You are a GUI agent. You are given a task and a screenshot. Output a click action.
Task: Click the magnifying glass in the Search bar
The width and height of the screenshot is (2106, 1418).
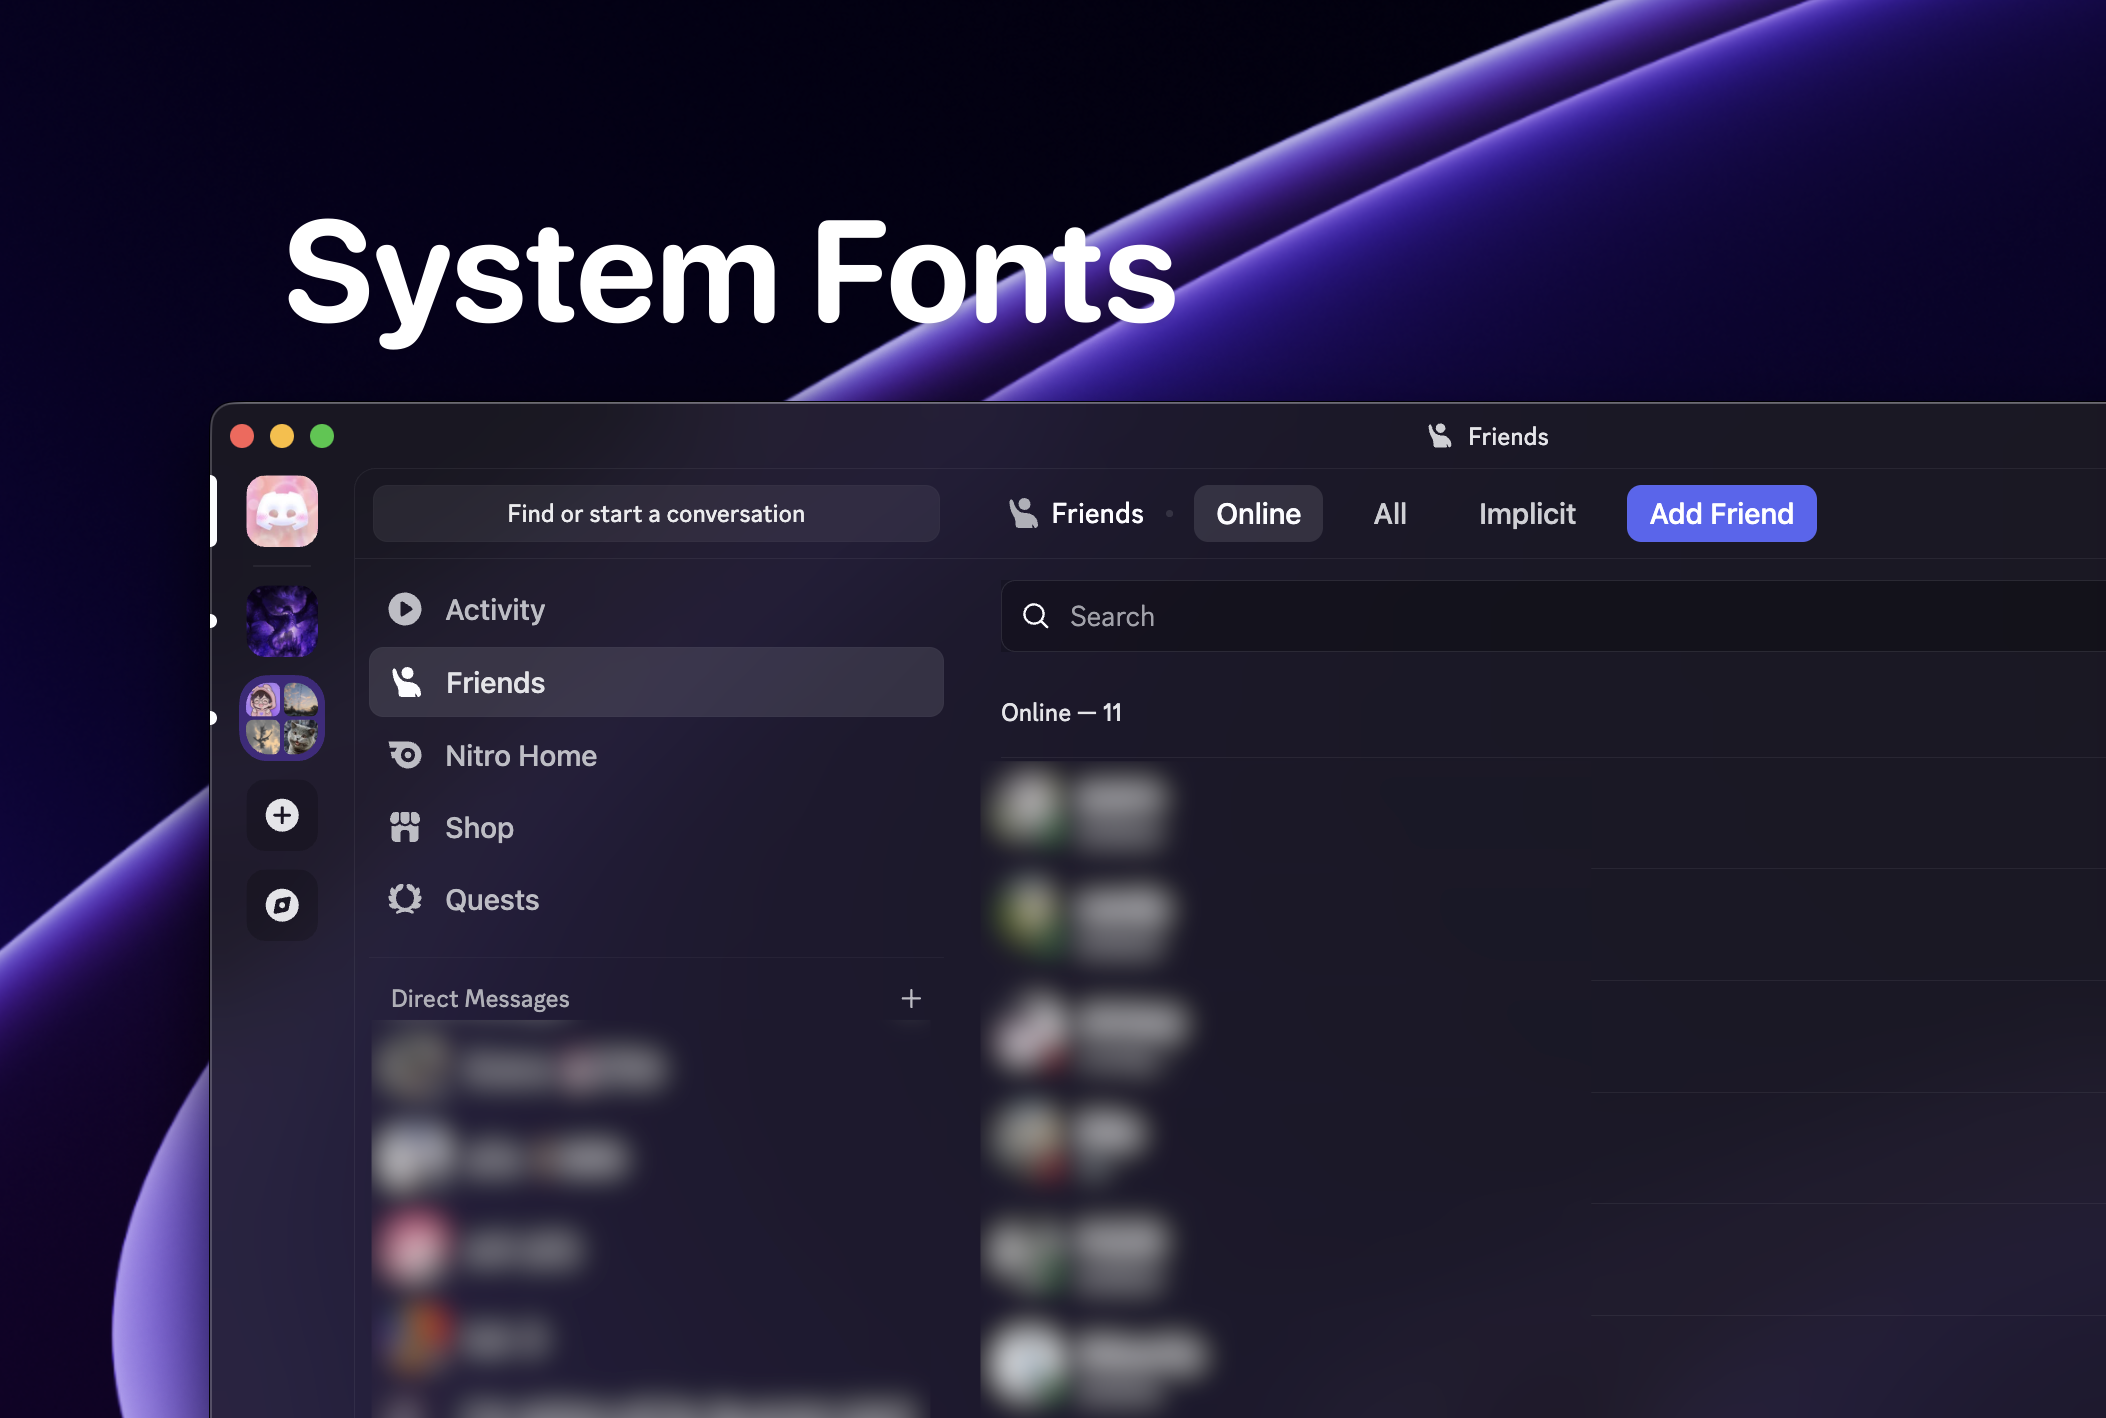point(1037,616)
